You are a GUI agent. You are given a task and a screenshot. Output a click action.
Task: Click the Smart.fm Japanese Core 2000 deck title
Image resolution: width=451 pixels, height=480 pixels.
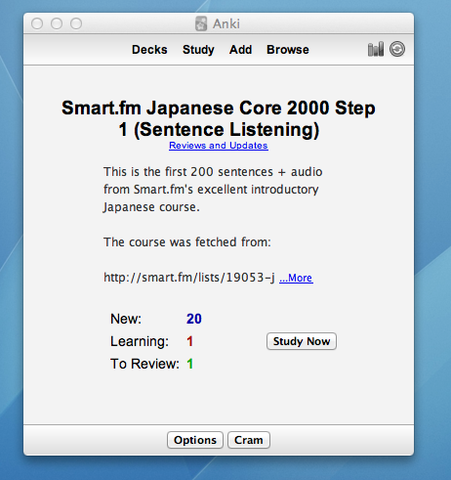pyautogui.click(x=218, y=119)
